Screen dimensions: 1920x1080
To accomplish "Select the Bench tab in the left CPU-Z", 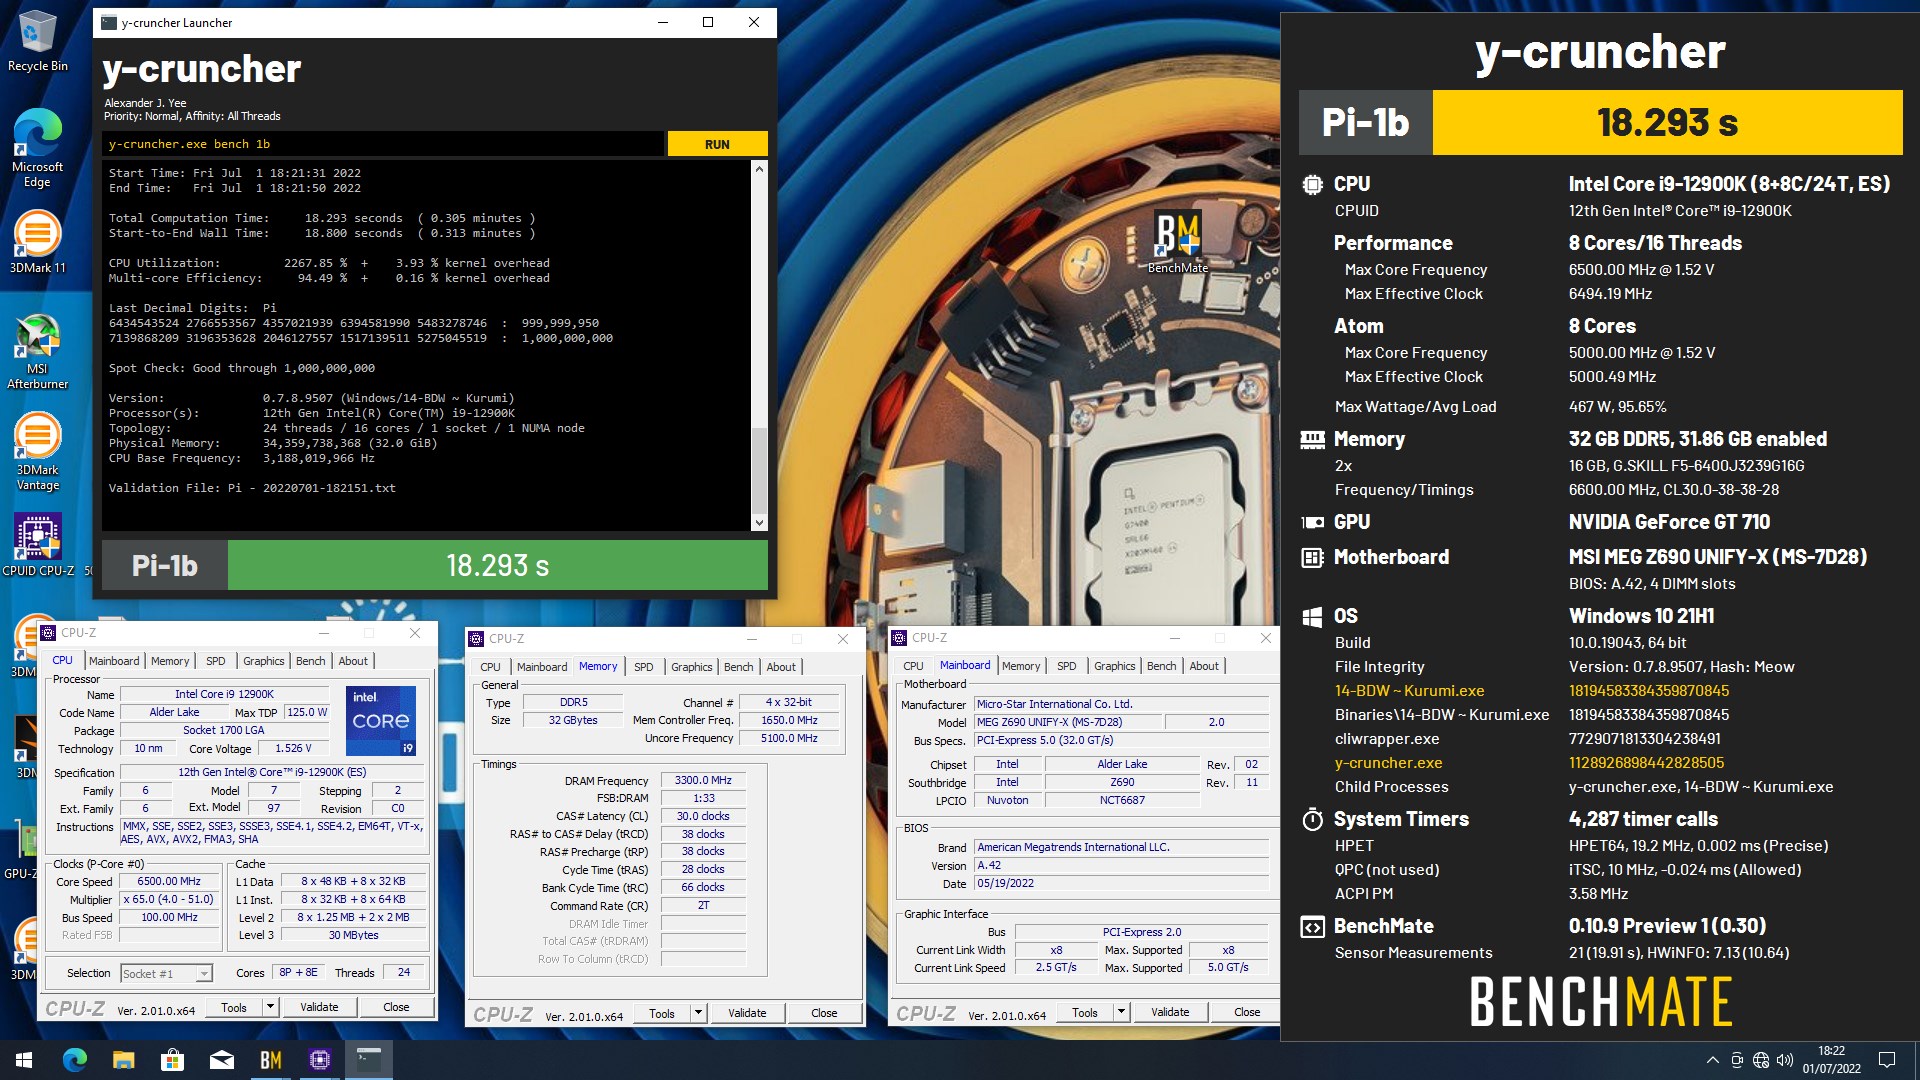I will (x=311, y=661).
